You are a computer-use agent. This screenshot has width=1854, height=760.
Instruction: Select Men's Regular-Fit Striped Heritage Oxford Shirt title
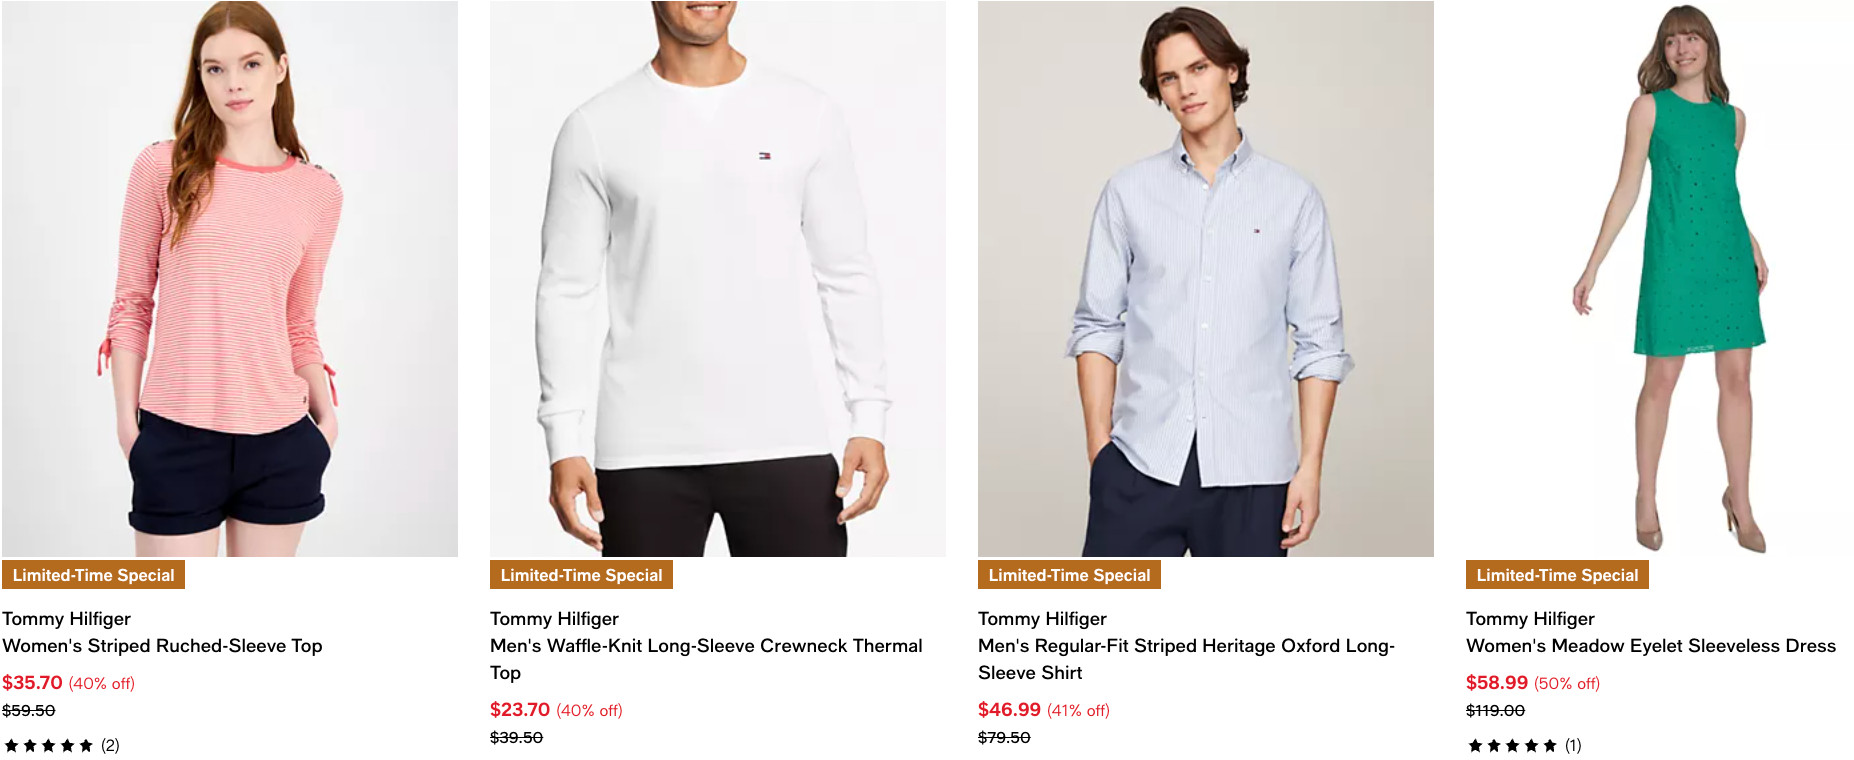(1185, 647)
